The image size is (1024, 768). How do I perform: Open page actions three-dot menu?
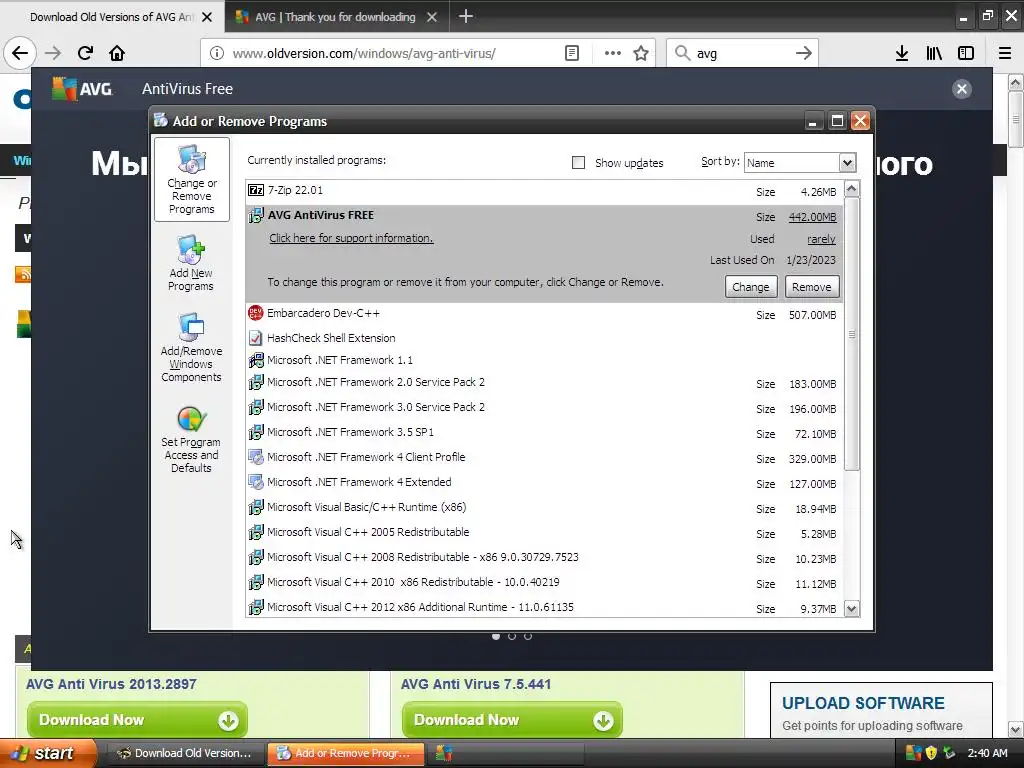coord(613,53)
